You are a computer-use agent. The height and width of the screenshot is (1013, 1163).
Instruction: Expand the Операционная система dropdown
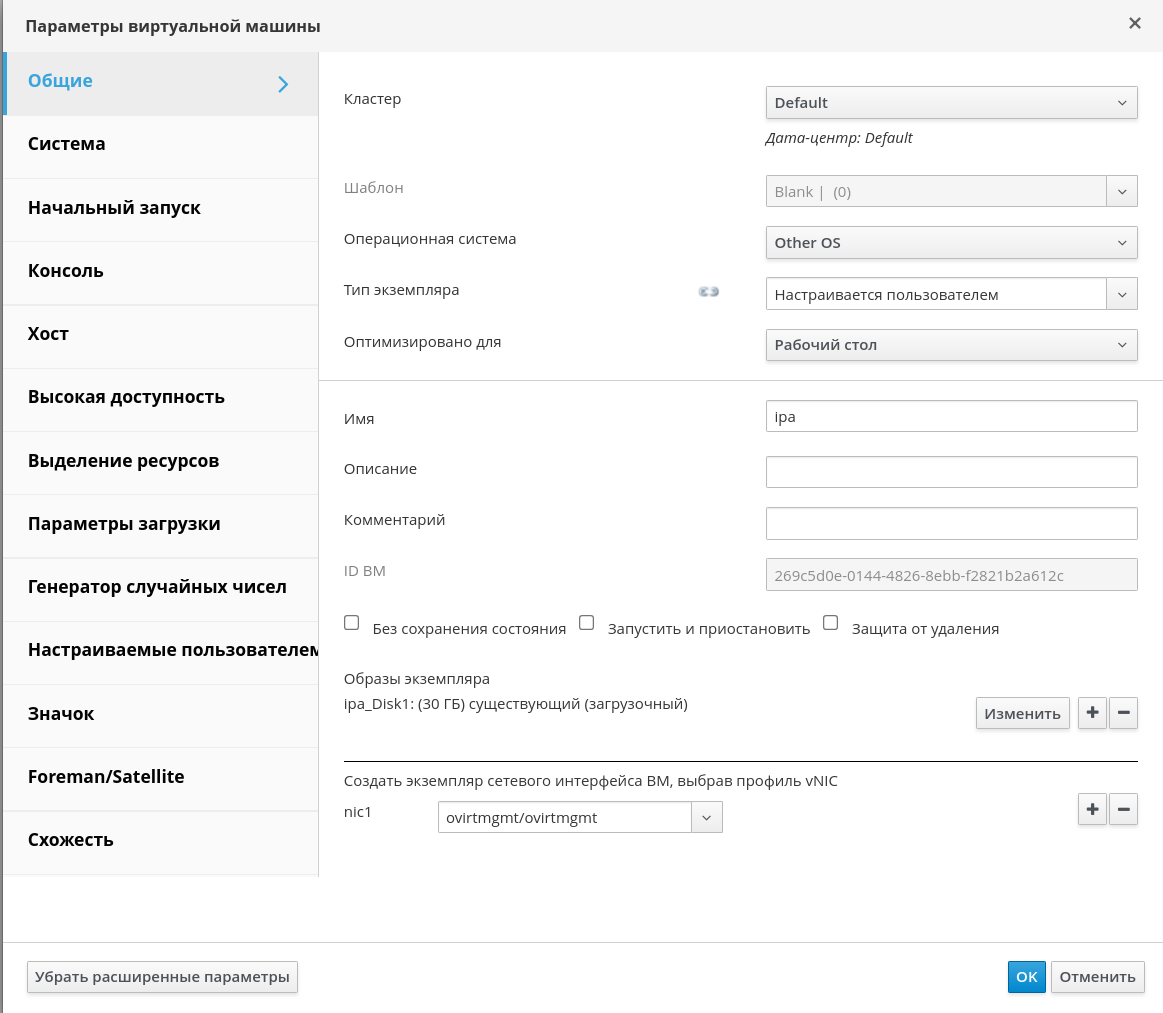(951, 243)
